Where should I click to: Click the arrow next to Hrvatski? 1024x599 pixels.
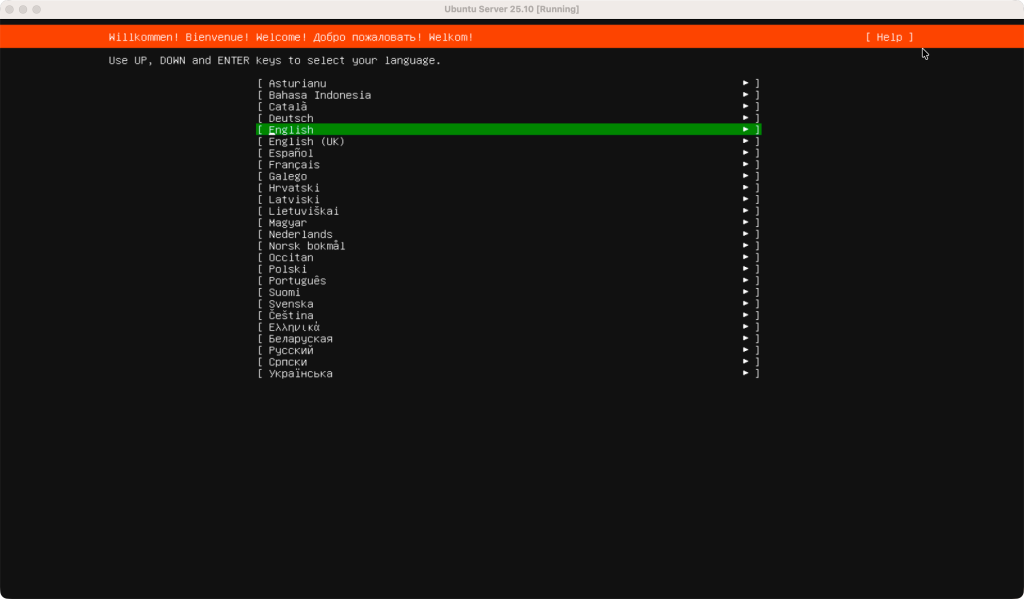[x=746, y=188]
